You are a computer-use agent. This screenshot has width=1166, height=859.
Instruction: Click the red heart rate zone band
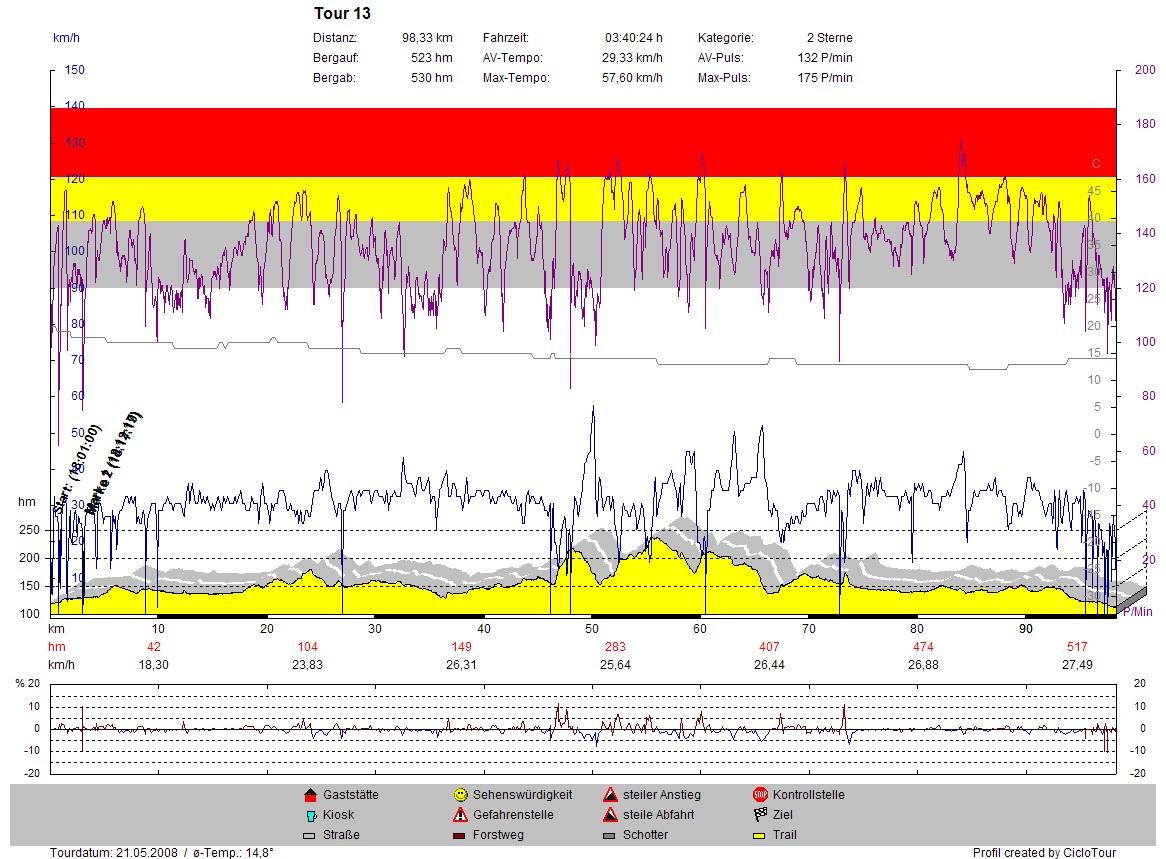(582, 142)
